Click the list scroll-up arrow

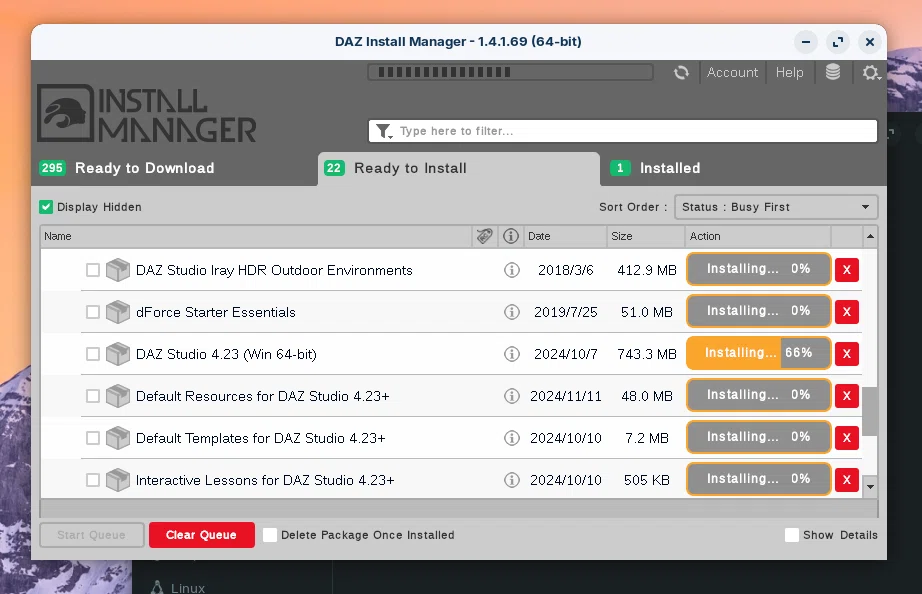870,236
